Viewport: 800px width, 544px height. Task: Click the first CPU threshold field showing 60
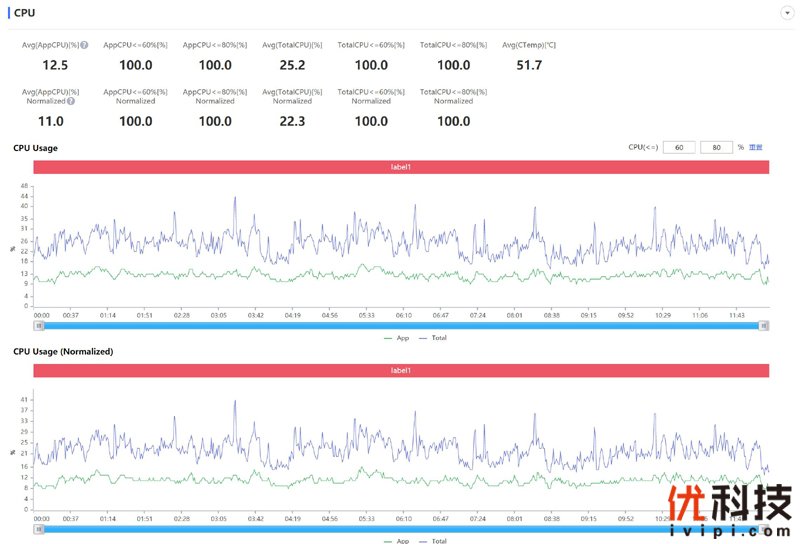(x=679, y=147)
